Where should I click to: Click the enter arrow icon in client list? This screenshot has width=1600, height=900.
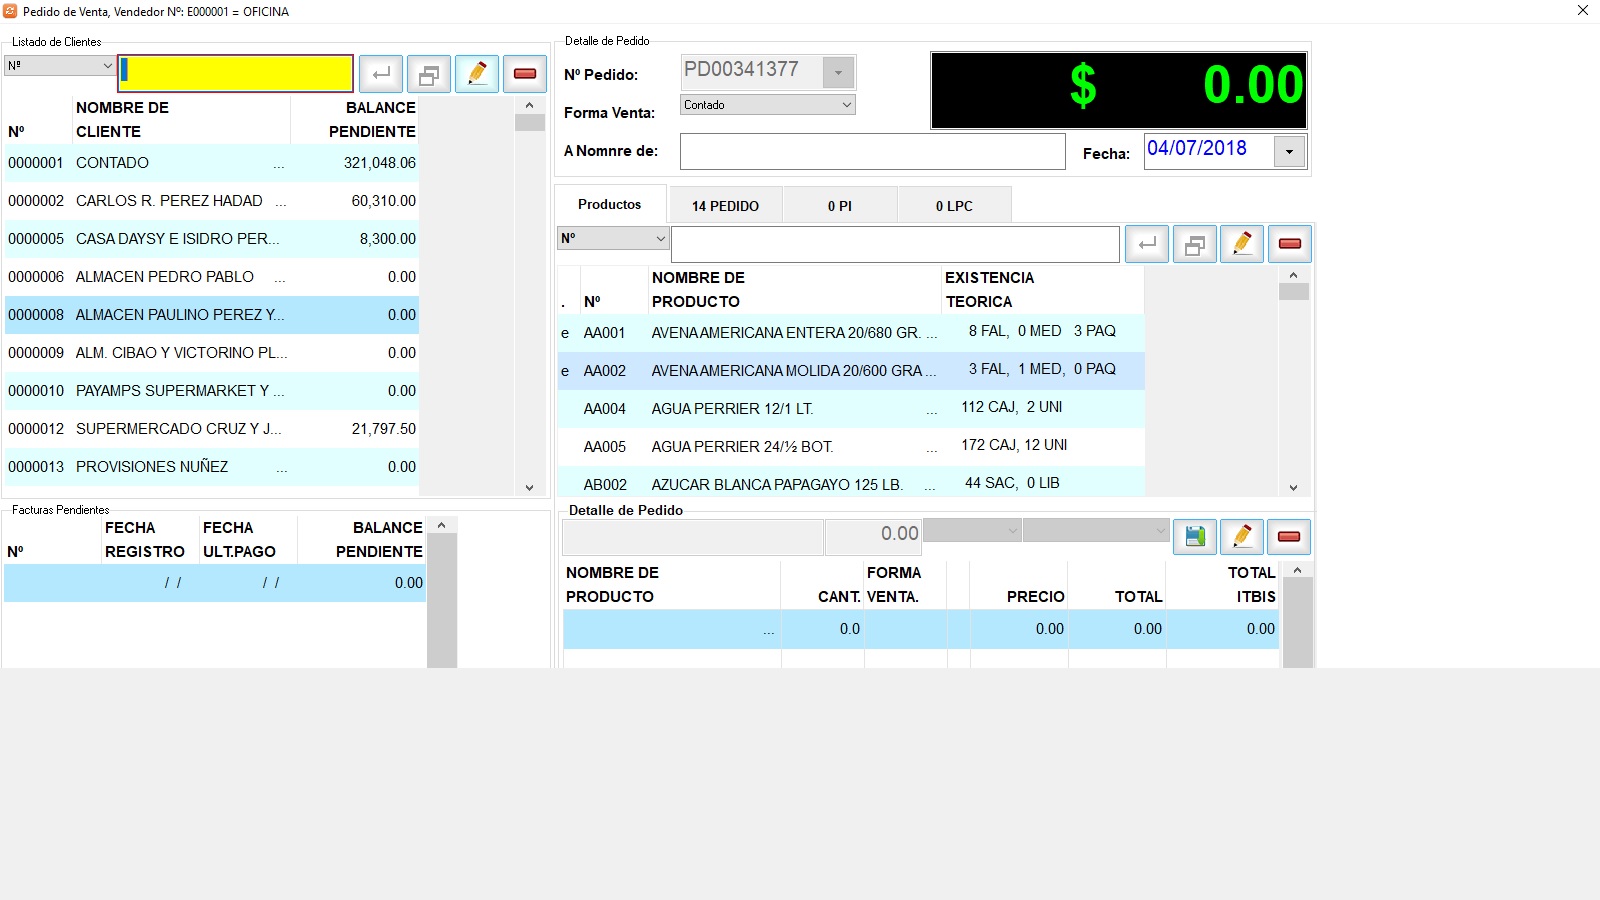381,74
